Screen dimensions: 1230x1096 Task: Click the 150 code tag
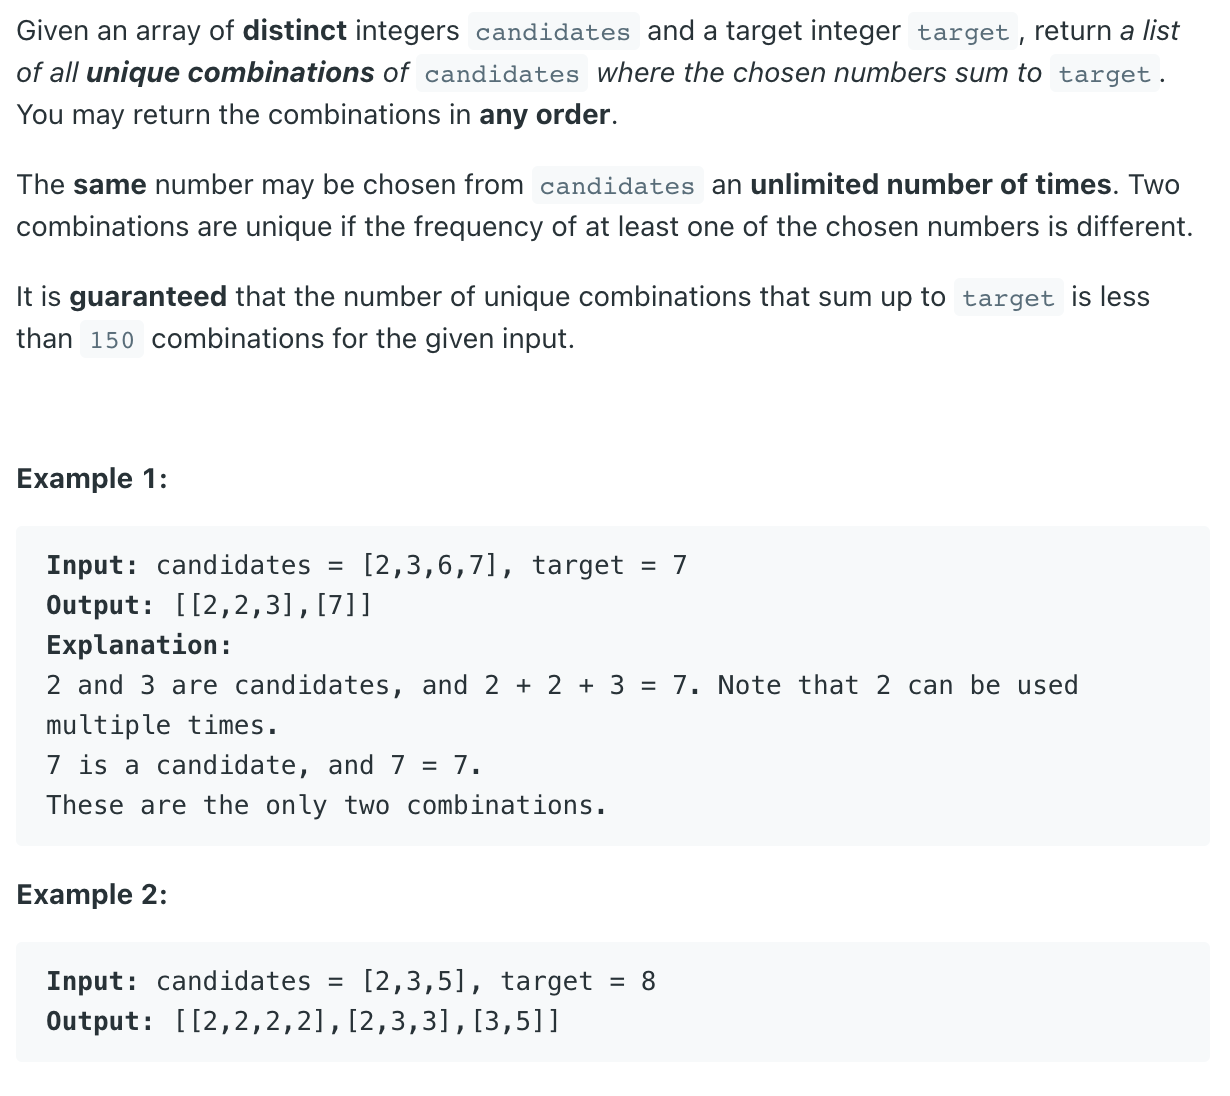point(112,340)
